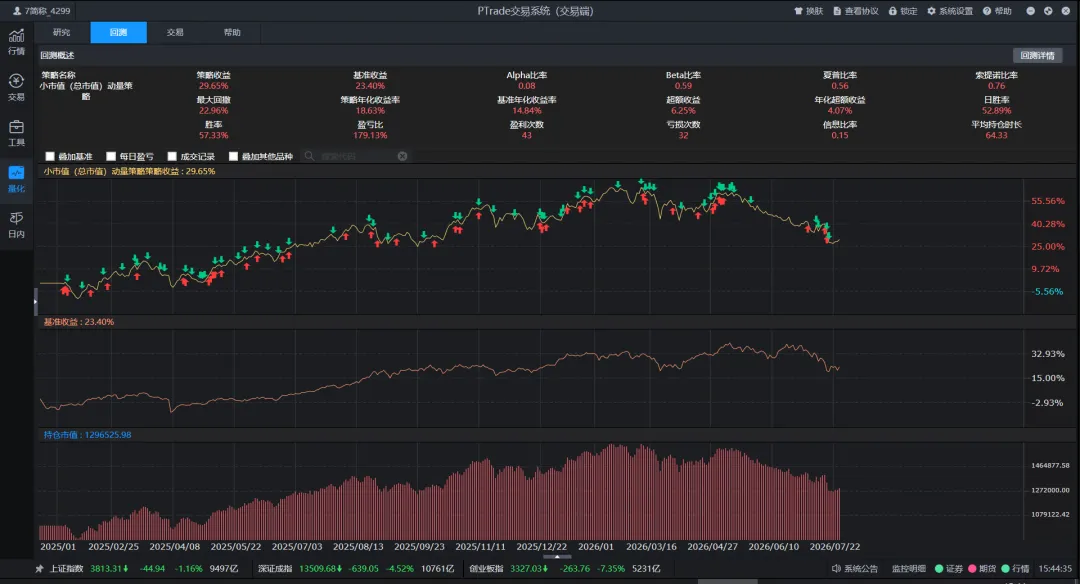This screenshot has width=1080, height=584.
Task: Switch to the 交易 top tab
Action: pyautogui.click(x=175, y=32)
